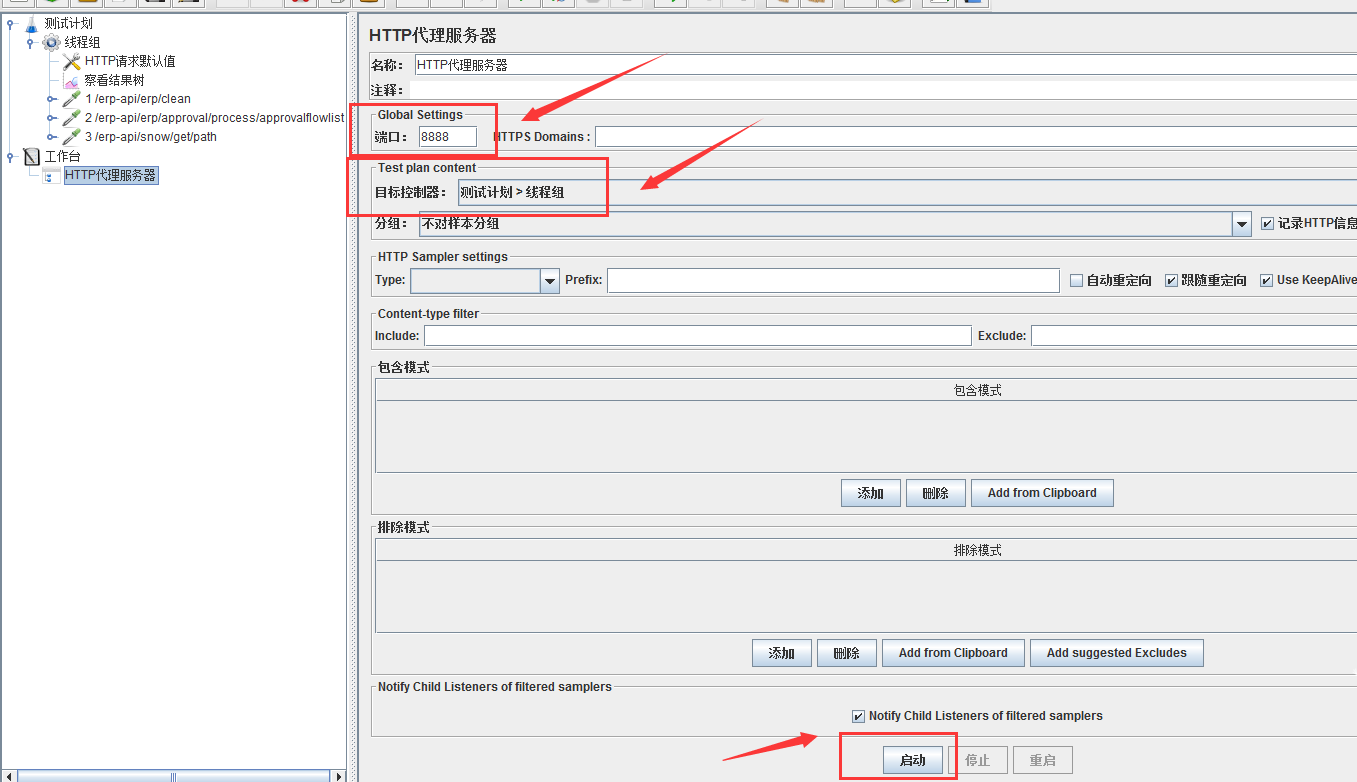Click Add from Clipboard under 排除模式

click(x=953, y=653)
